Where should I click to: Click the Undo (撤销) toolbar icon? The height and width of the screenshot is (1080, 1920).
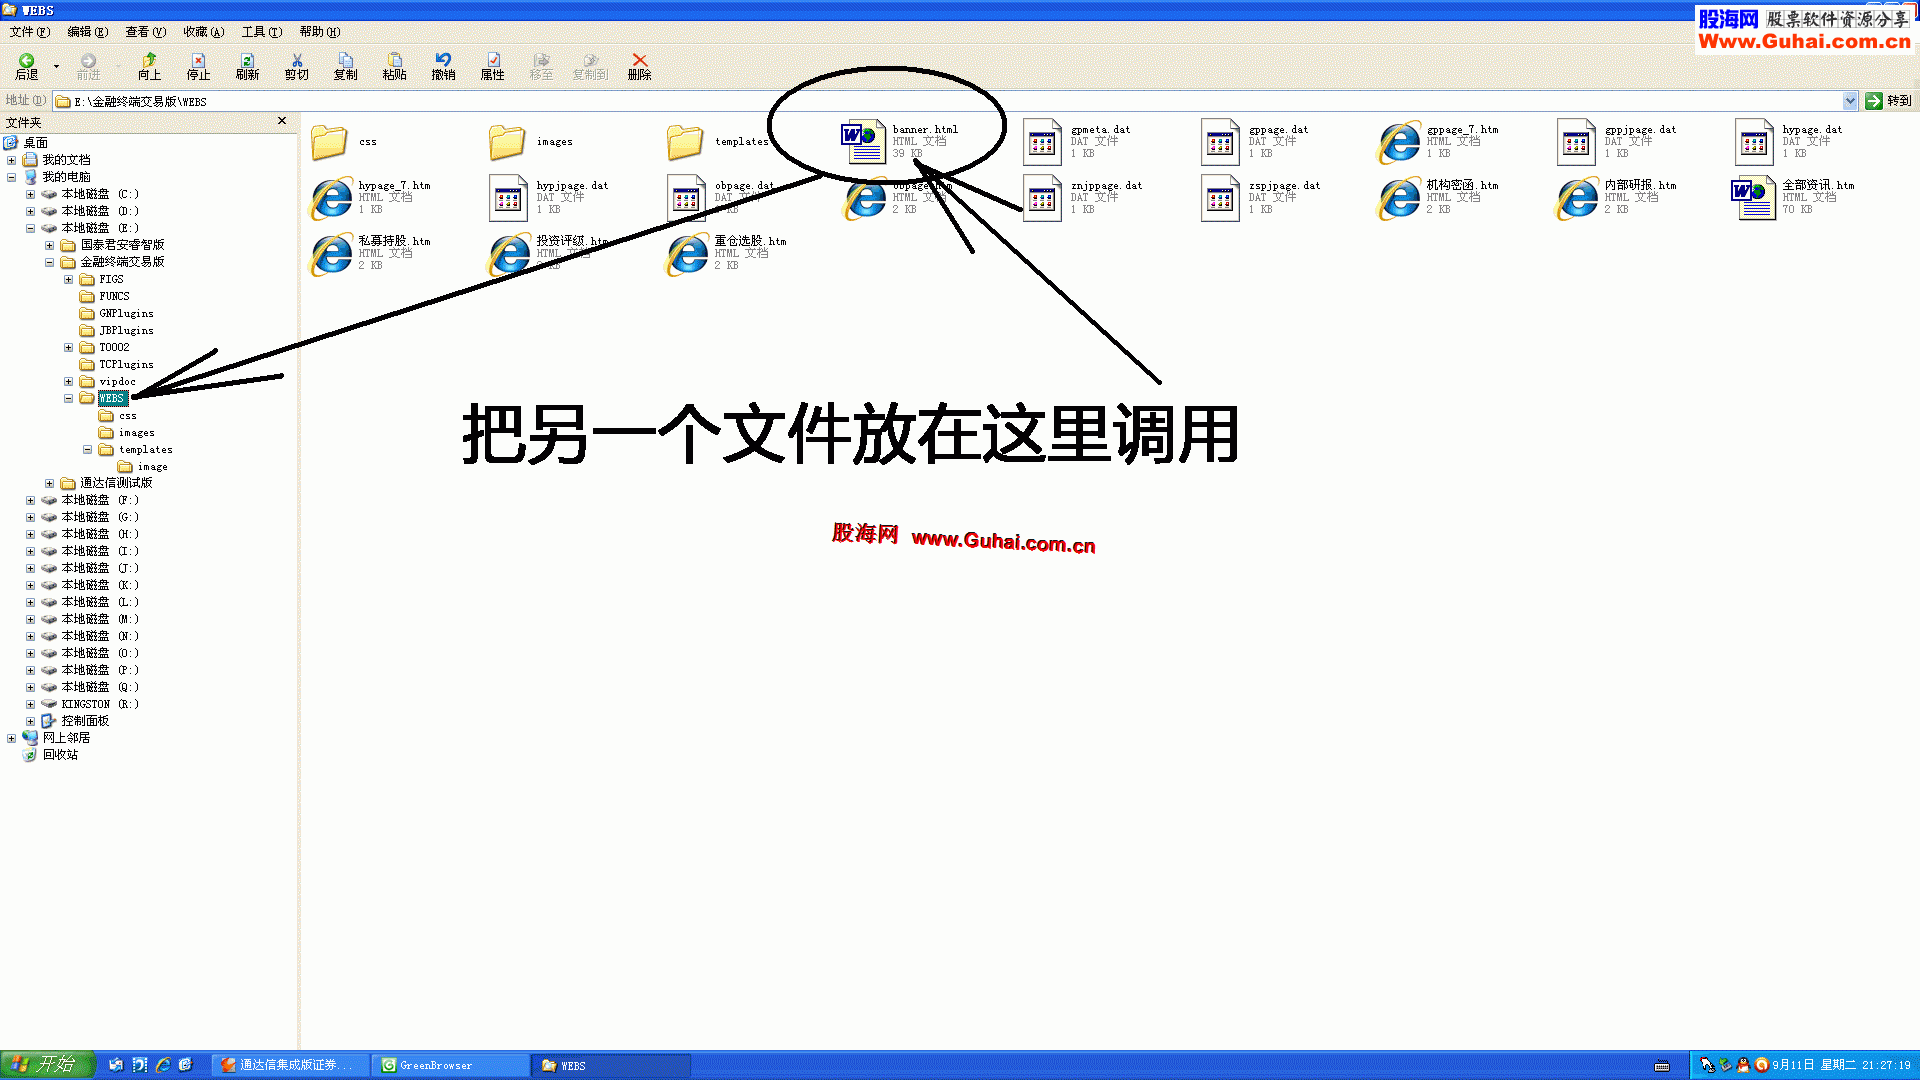tap(443, 67)
